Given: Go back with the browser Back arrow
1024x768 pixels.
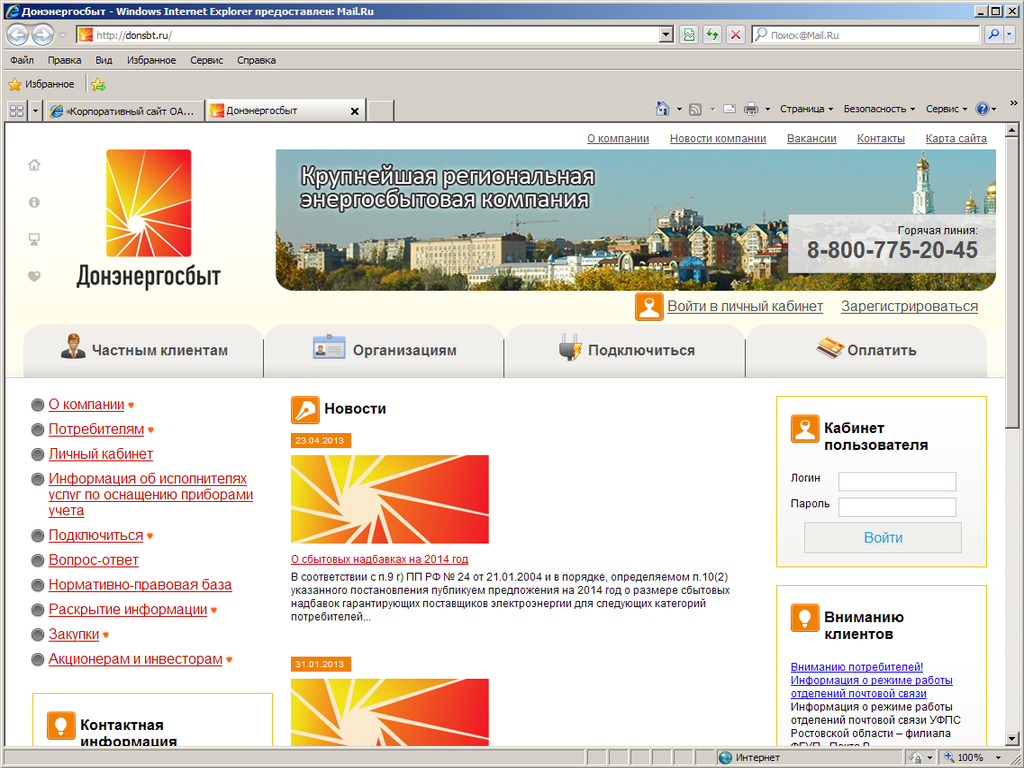Looking at the screenshot, I should tap(18, 35).
